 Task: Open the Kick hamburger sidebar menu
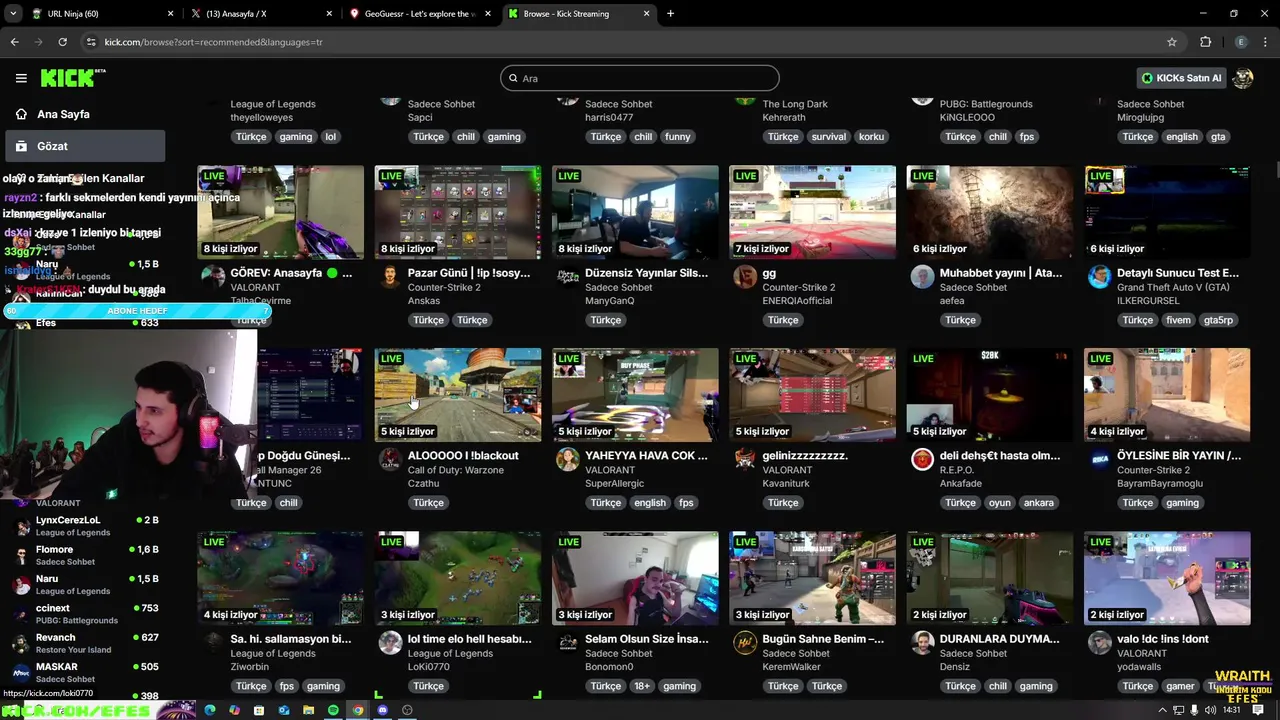pyautogui.click(x=21, y=78)
